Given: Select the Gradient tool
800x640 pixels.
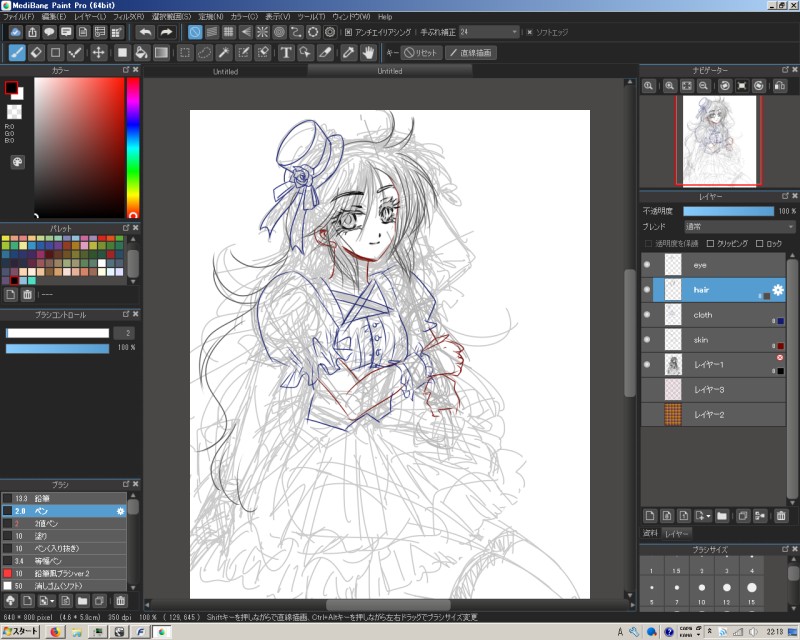Looking at the screenshot, I should [161, 53].
